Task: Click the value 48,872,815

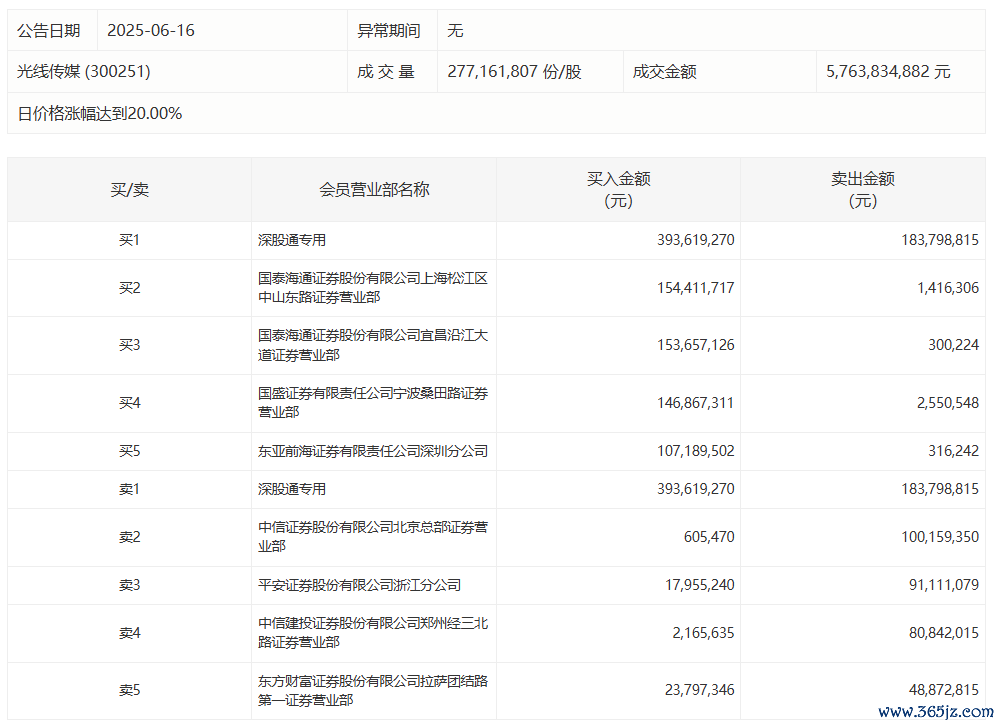Action: [x=944, y=691]
